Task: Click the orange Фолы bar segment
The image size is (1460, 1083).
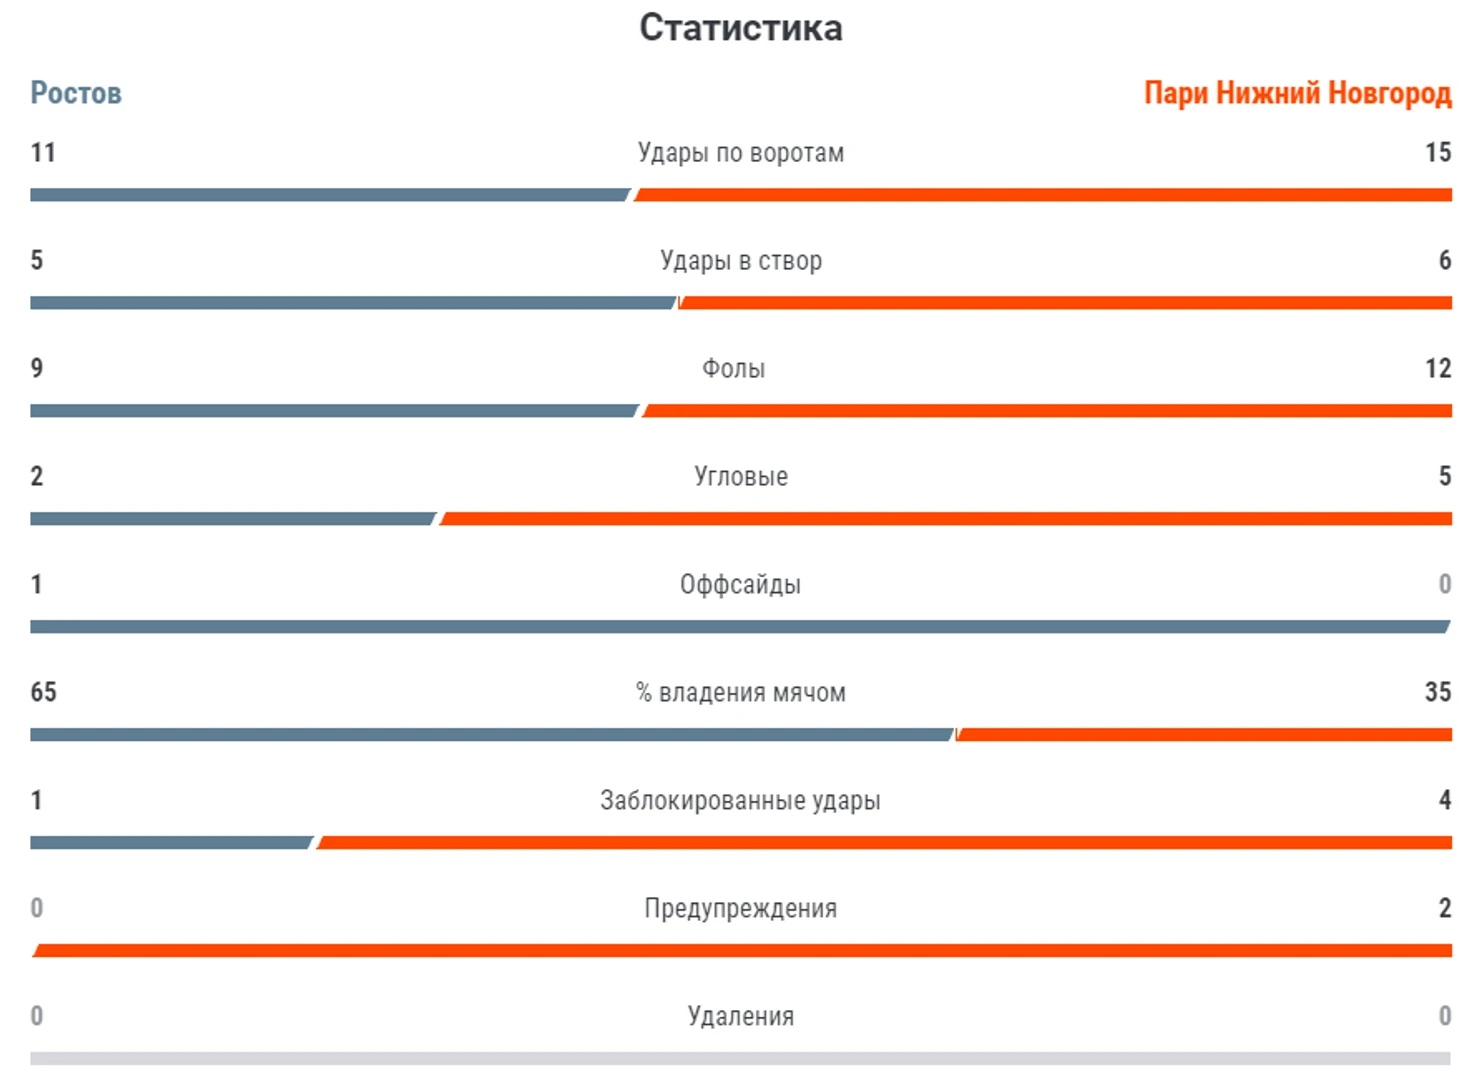Action: [x=1047, y=411]
